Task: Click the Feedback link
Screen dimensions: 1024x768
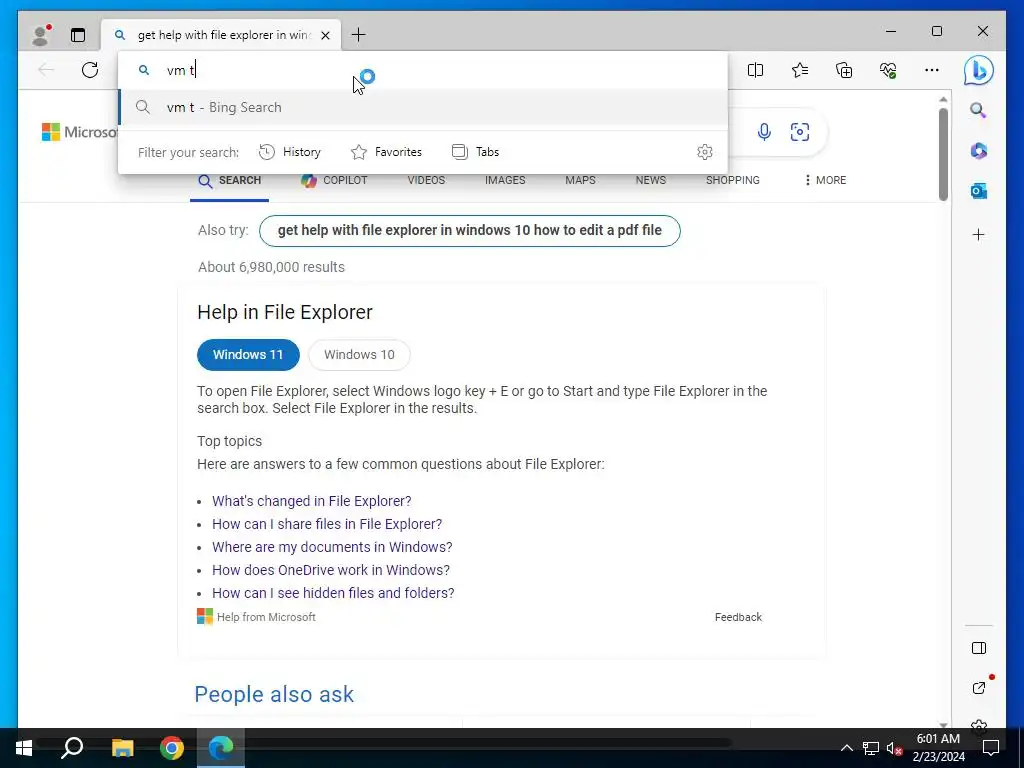Action: pyautogui.click(x=738, y=617)
